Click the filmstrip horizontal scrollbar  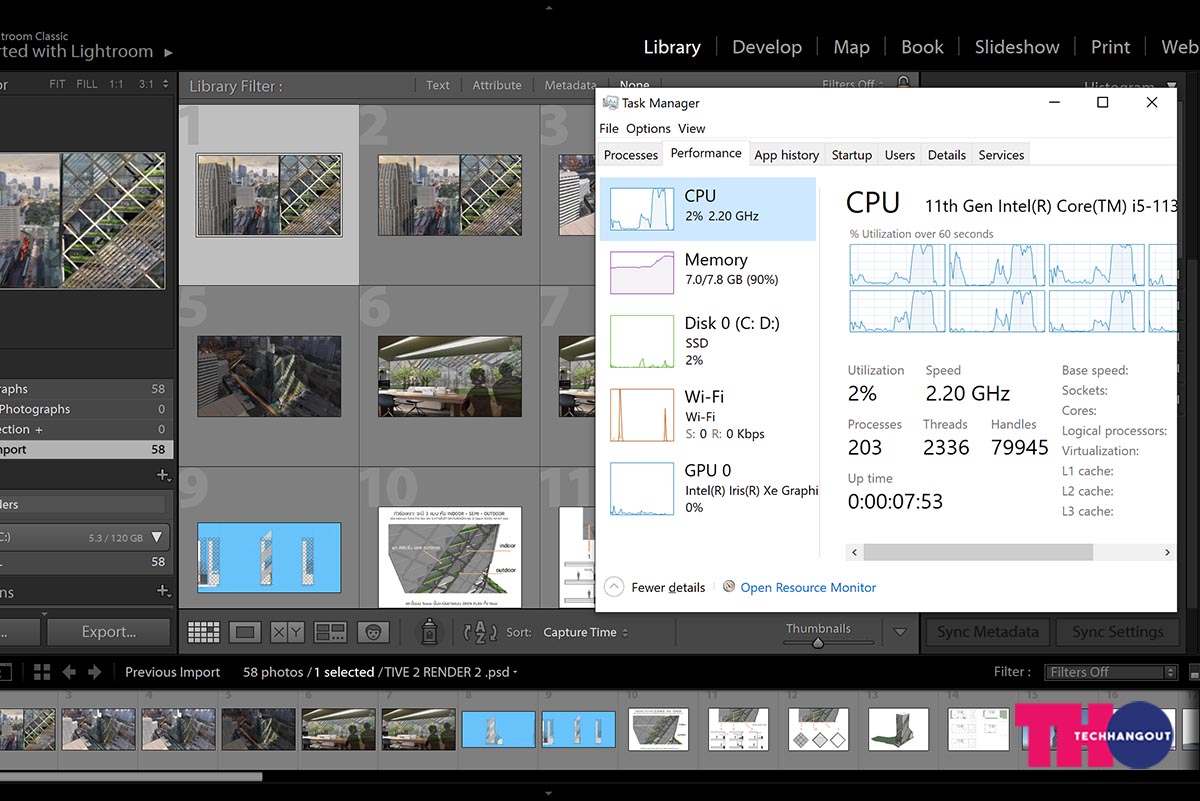tap(131, 776)
